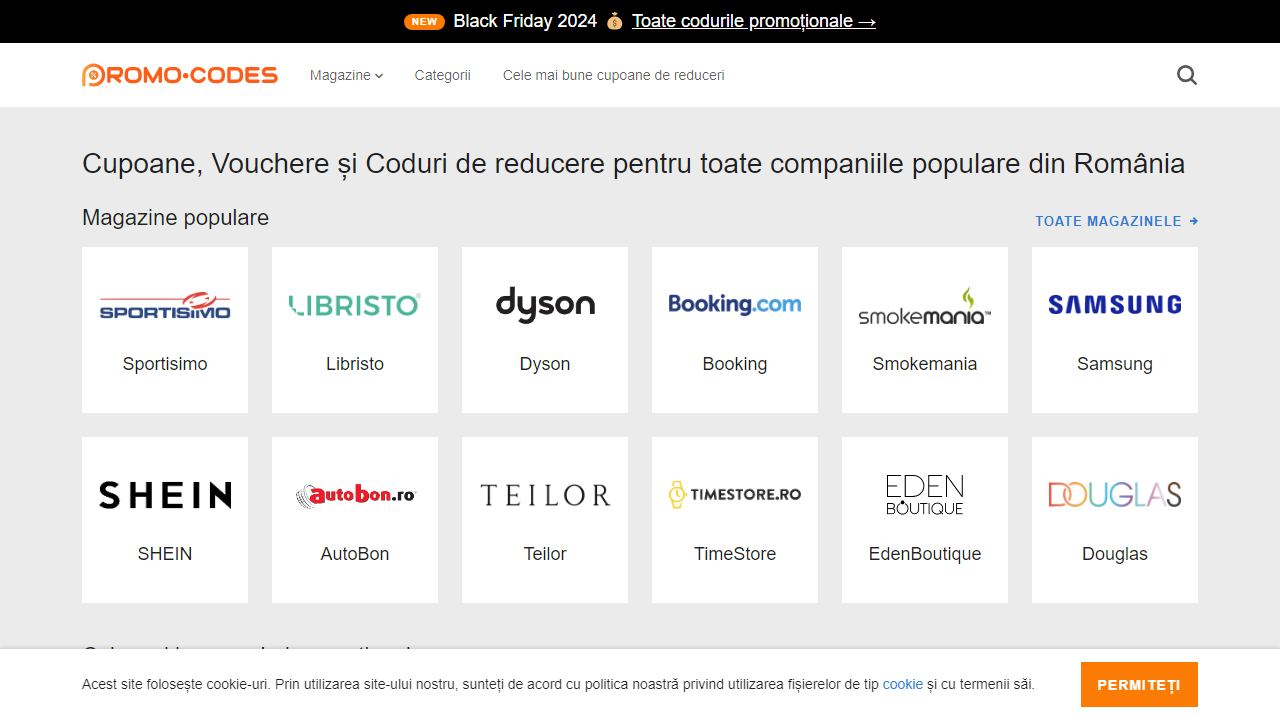Click TOATE MAGAZINELE link
Screen dimensions: 1280x720
point(1117,221)
